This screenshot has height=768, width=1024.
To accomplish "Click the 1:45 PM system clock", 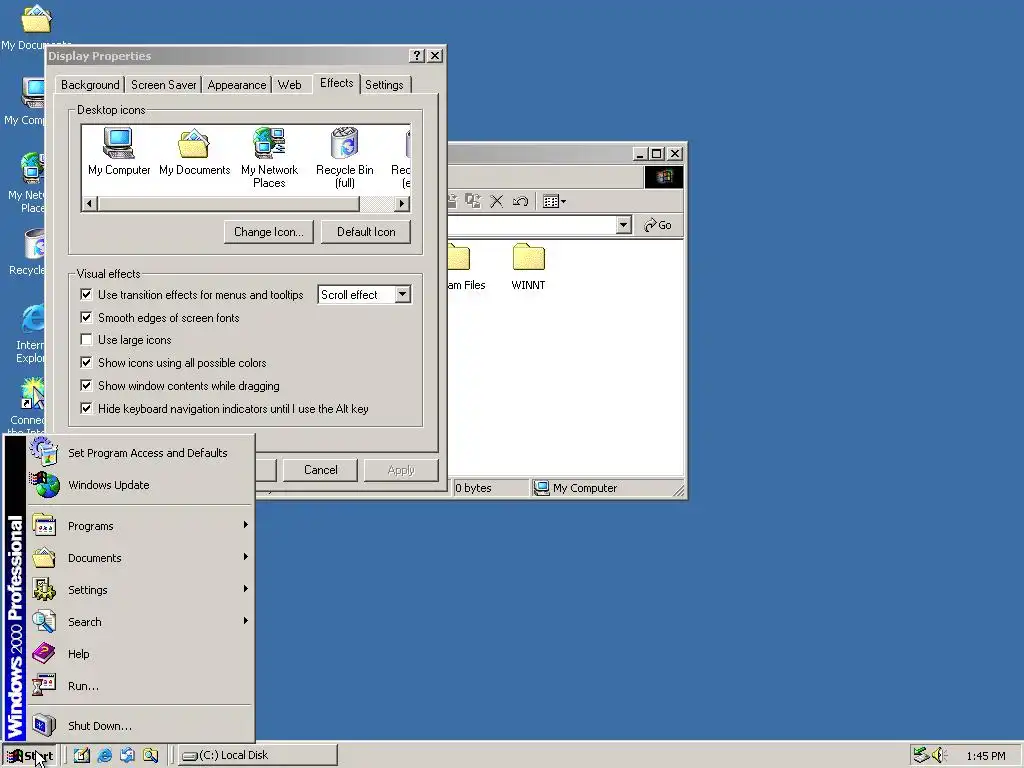I will [x=985, y=756].
